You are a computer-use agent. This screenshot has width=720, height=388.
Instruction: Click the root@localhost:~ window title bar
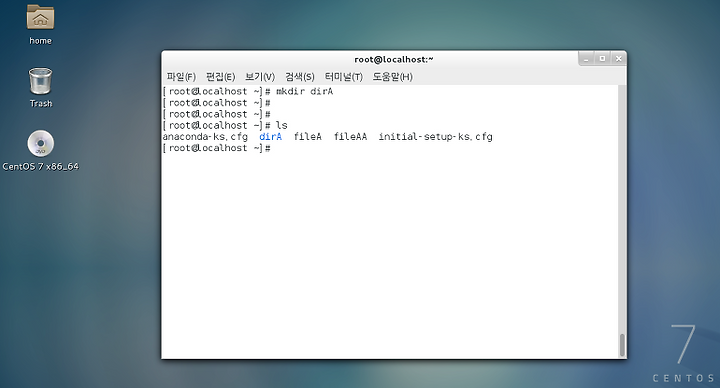click(x=394, y=59)
